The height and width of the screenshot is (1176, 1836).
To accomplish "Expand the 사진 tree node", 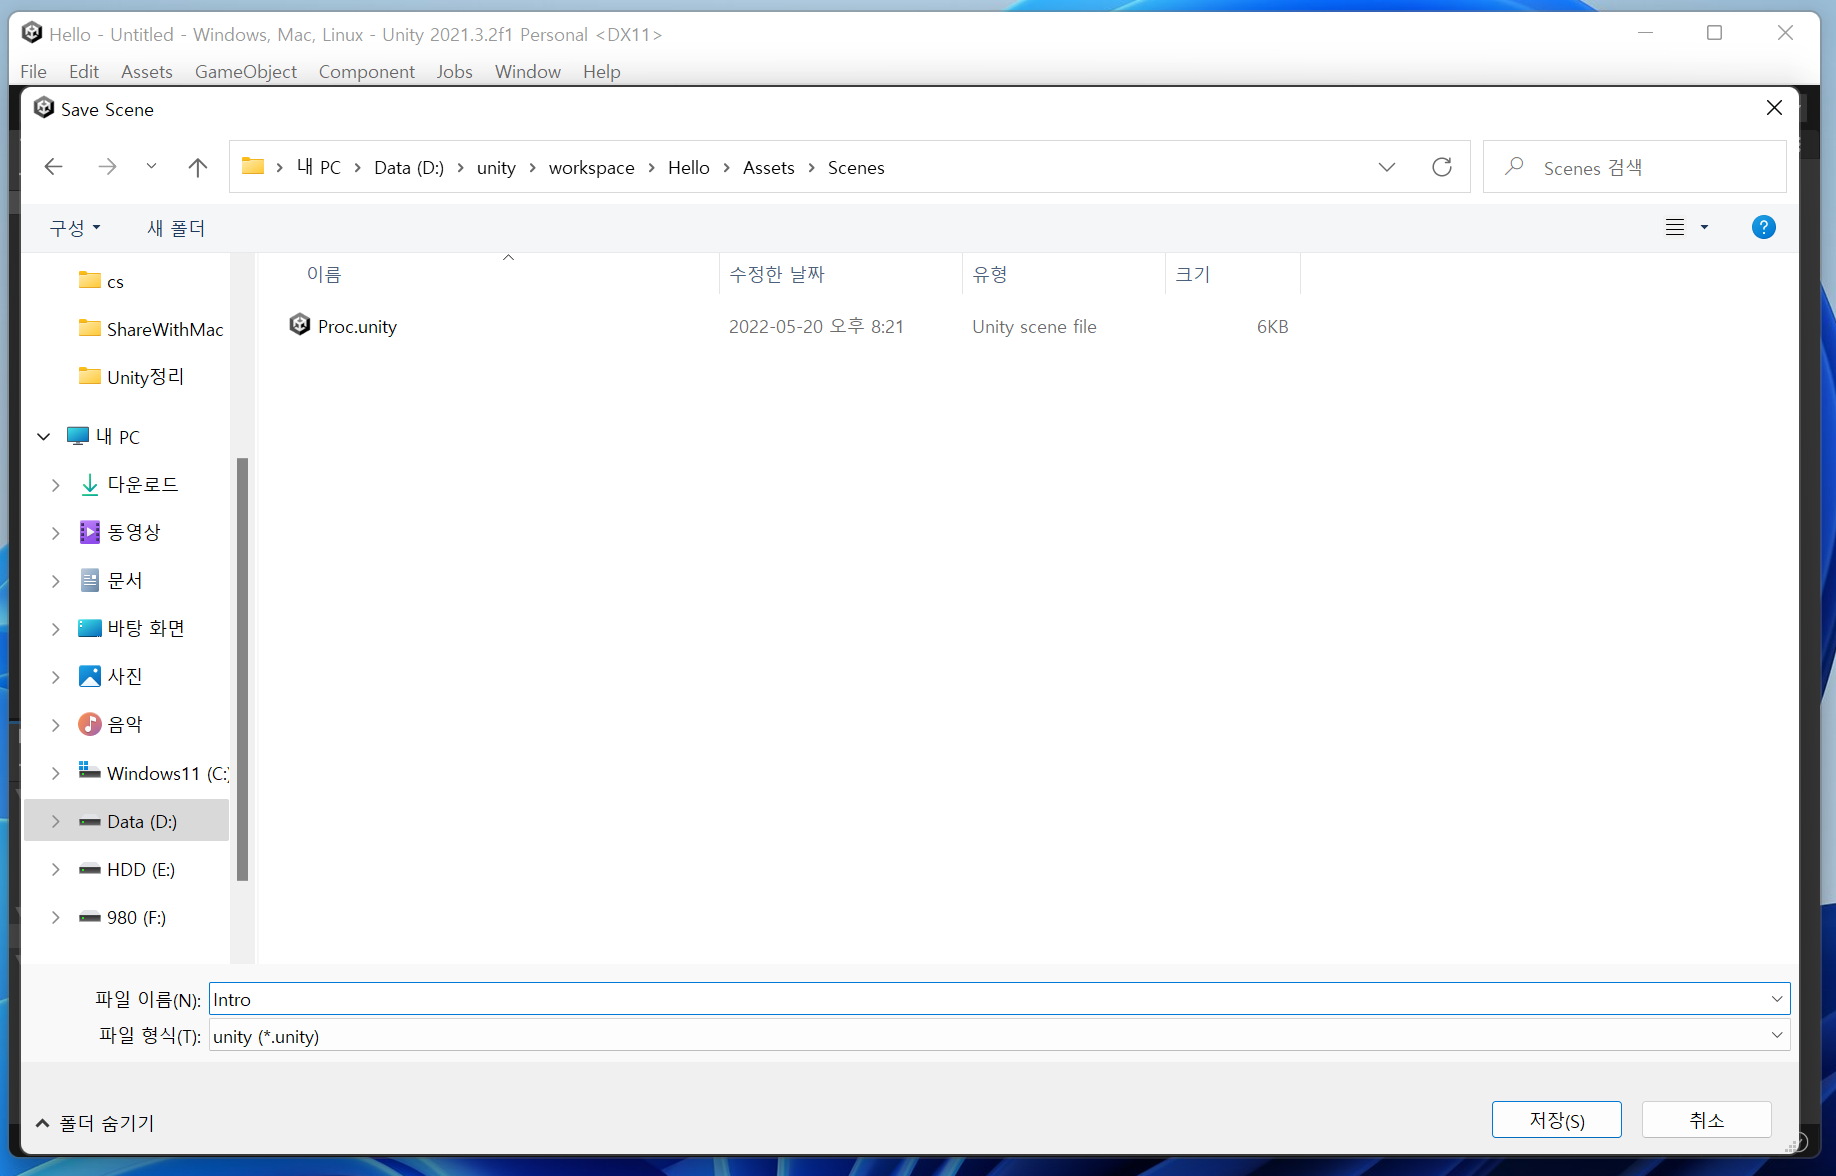I will pos(56,677).
